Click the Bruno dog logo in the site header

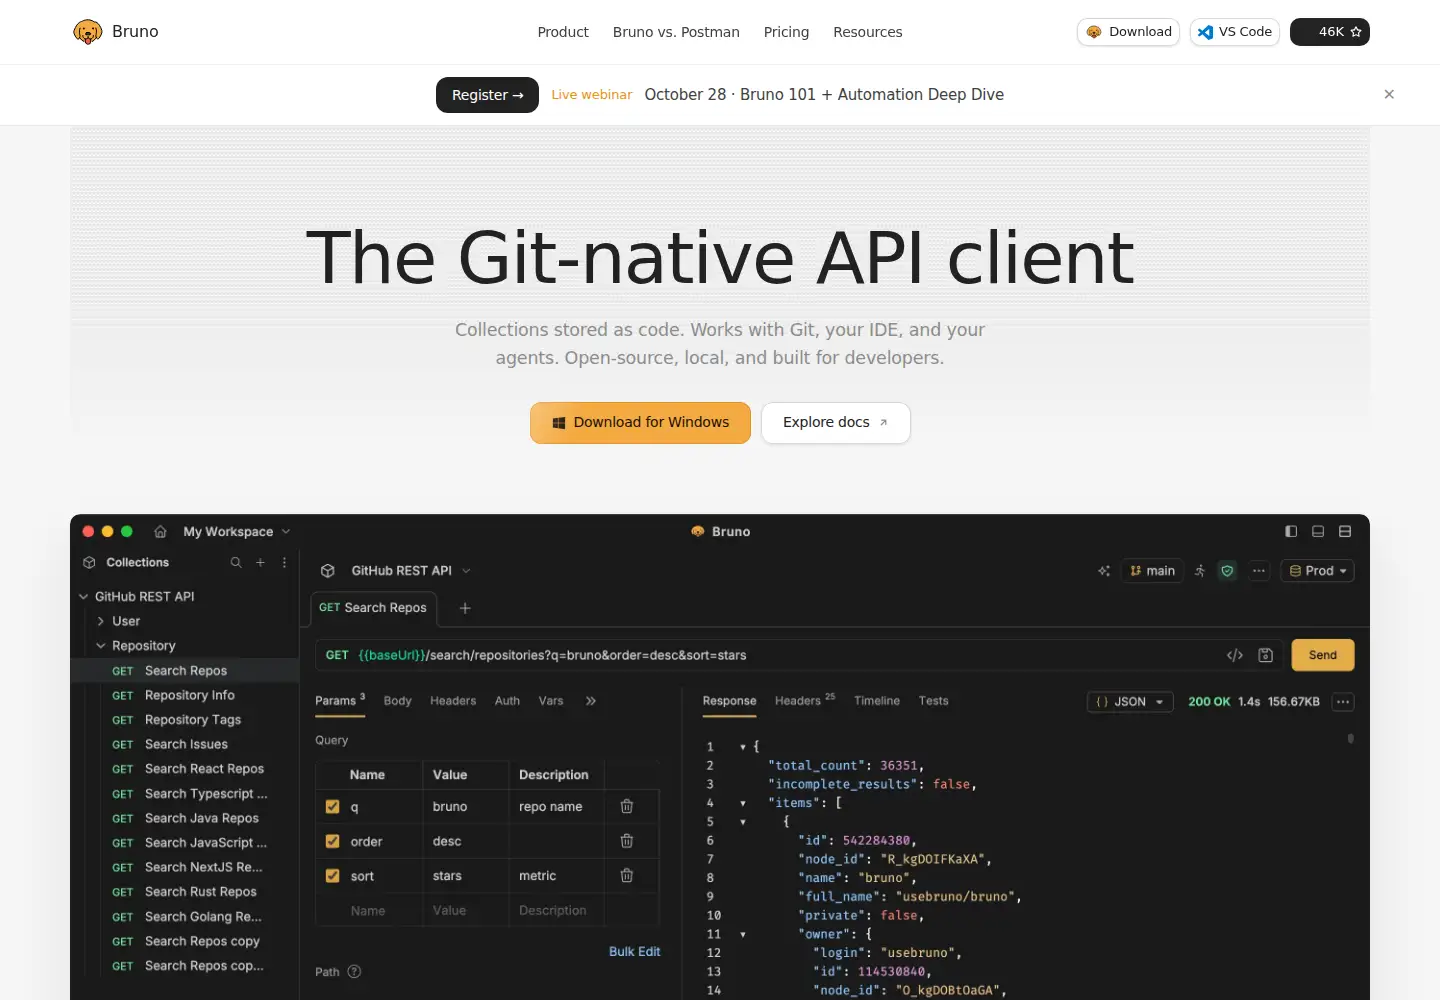click(88, 32)
